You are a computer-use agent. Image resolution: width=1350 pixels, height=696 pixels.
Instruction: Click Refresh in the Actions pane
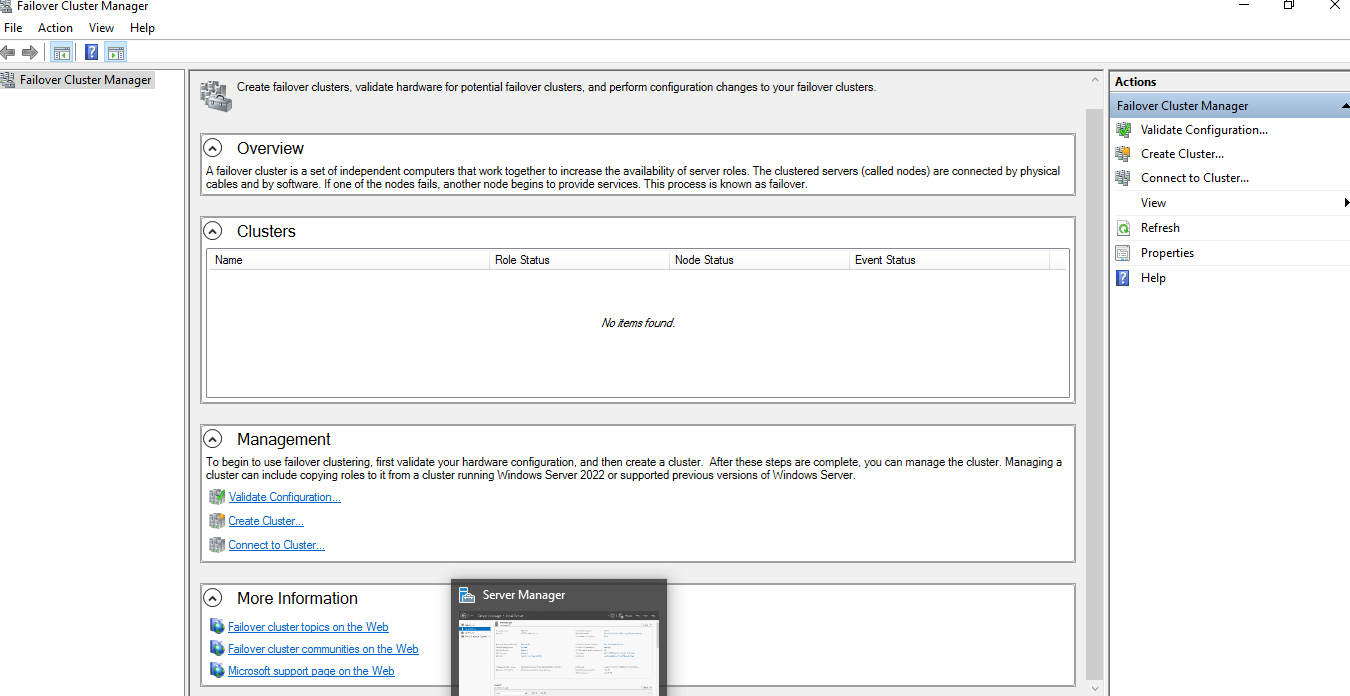point(1160,228)
